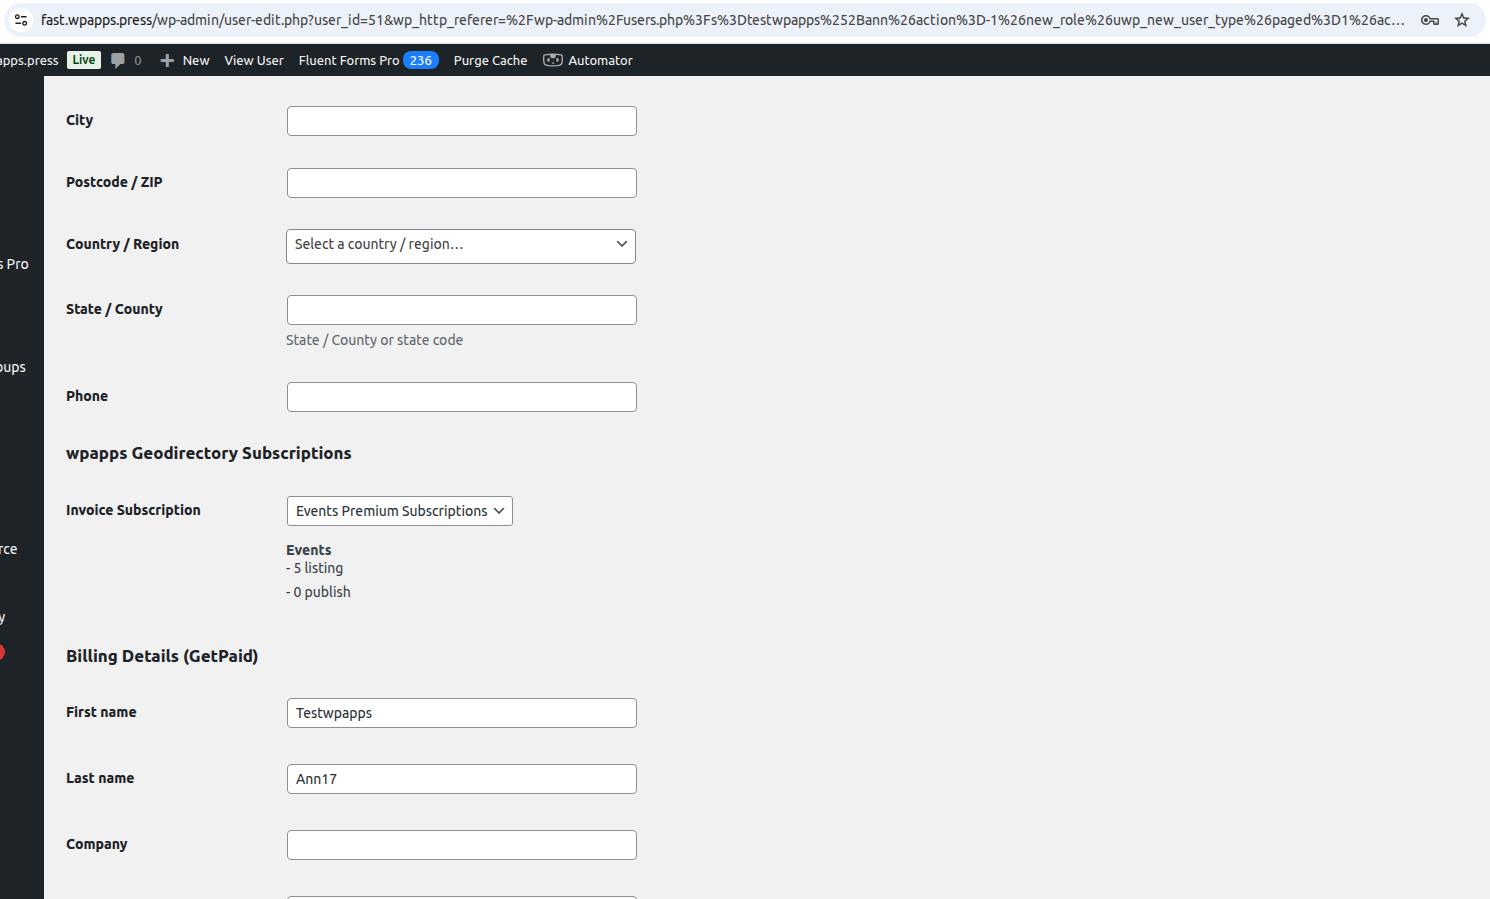Click the New link in admin bar
The width and height of the screenshot is (1490, 899).
pos(196,61)
